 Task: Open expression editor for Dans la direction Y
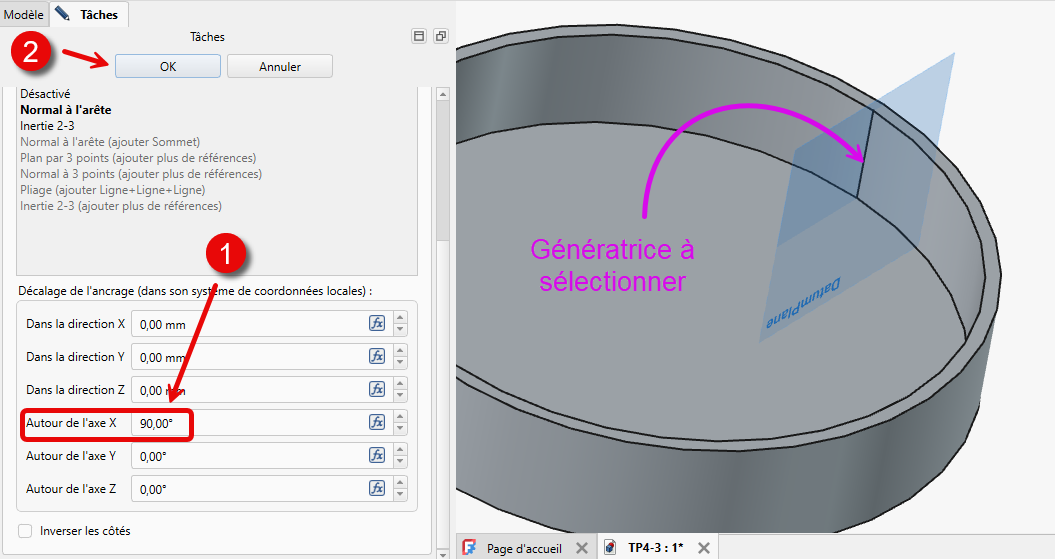pyautogui.click(x=377, y=356)
